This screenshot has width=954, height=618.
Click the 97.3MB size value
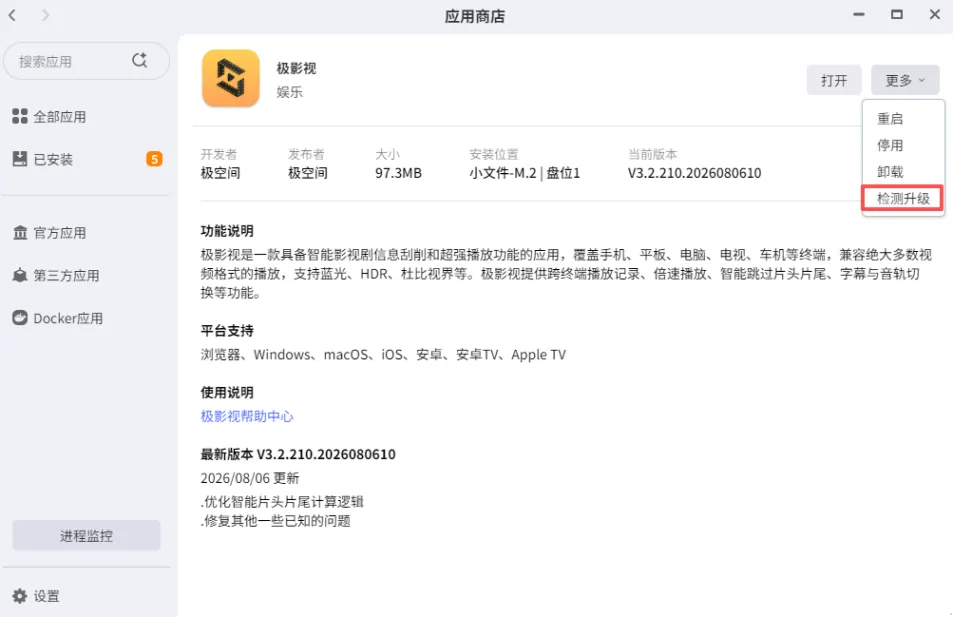click(x=398, y=173)
